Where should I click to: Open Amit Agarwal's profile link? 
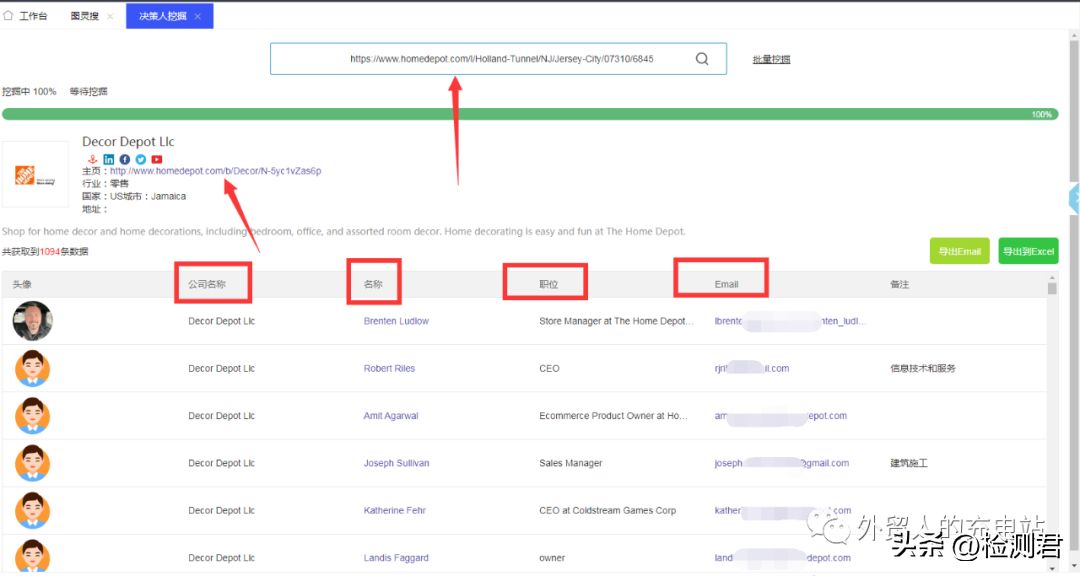391,416
